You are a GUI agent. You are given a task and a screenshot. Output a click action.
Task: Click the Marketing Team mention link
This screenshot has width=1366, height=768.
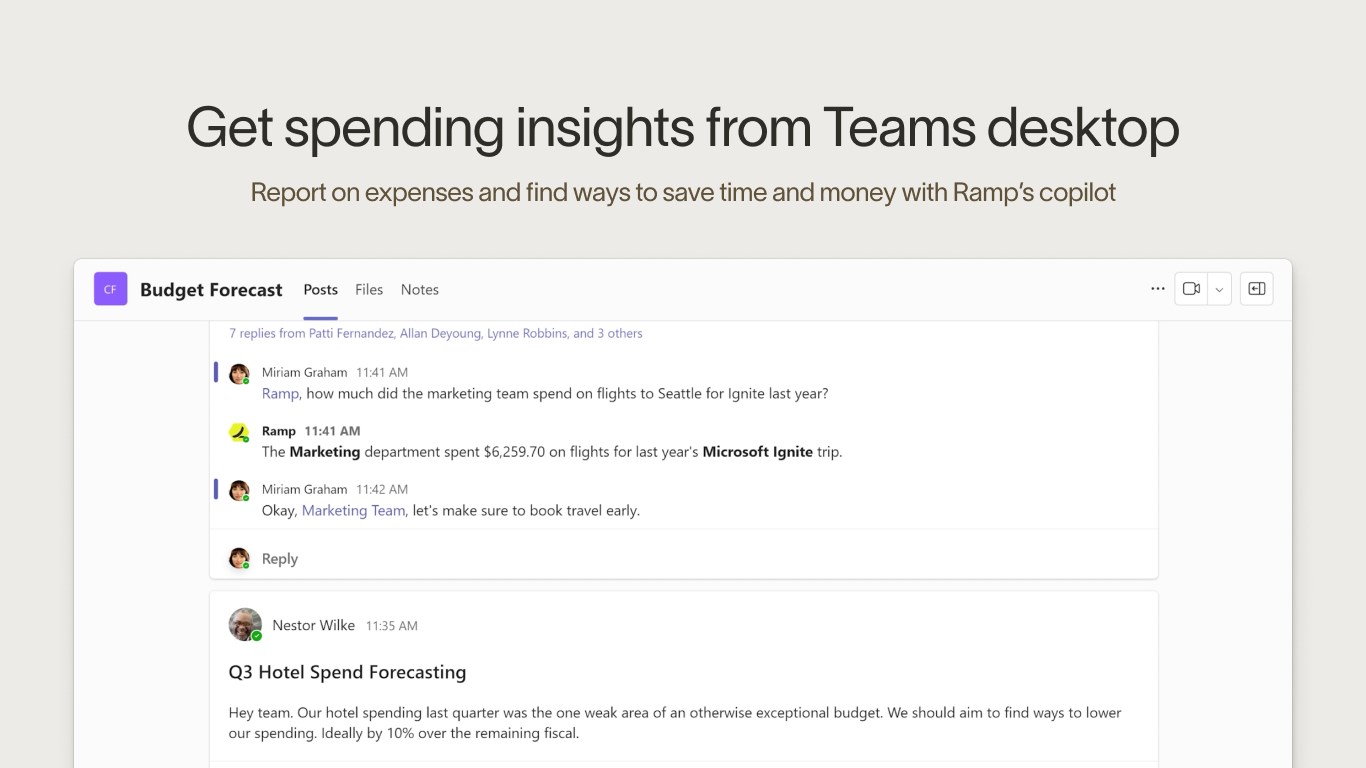coord(353,511)
